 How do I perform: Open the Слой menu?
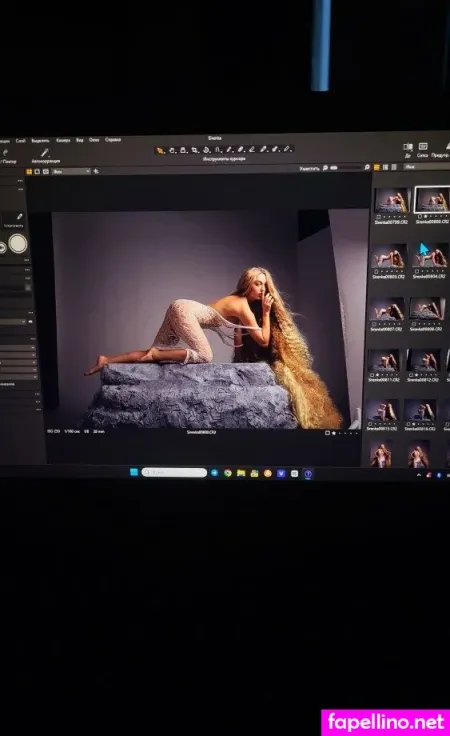21,140
